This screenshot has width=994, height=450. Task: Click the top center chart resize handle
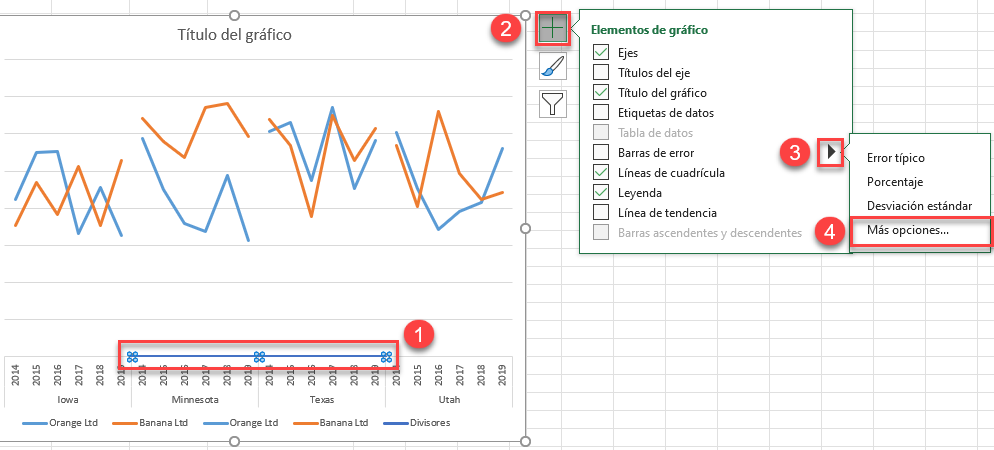click(x=235, y=15)
